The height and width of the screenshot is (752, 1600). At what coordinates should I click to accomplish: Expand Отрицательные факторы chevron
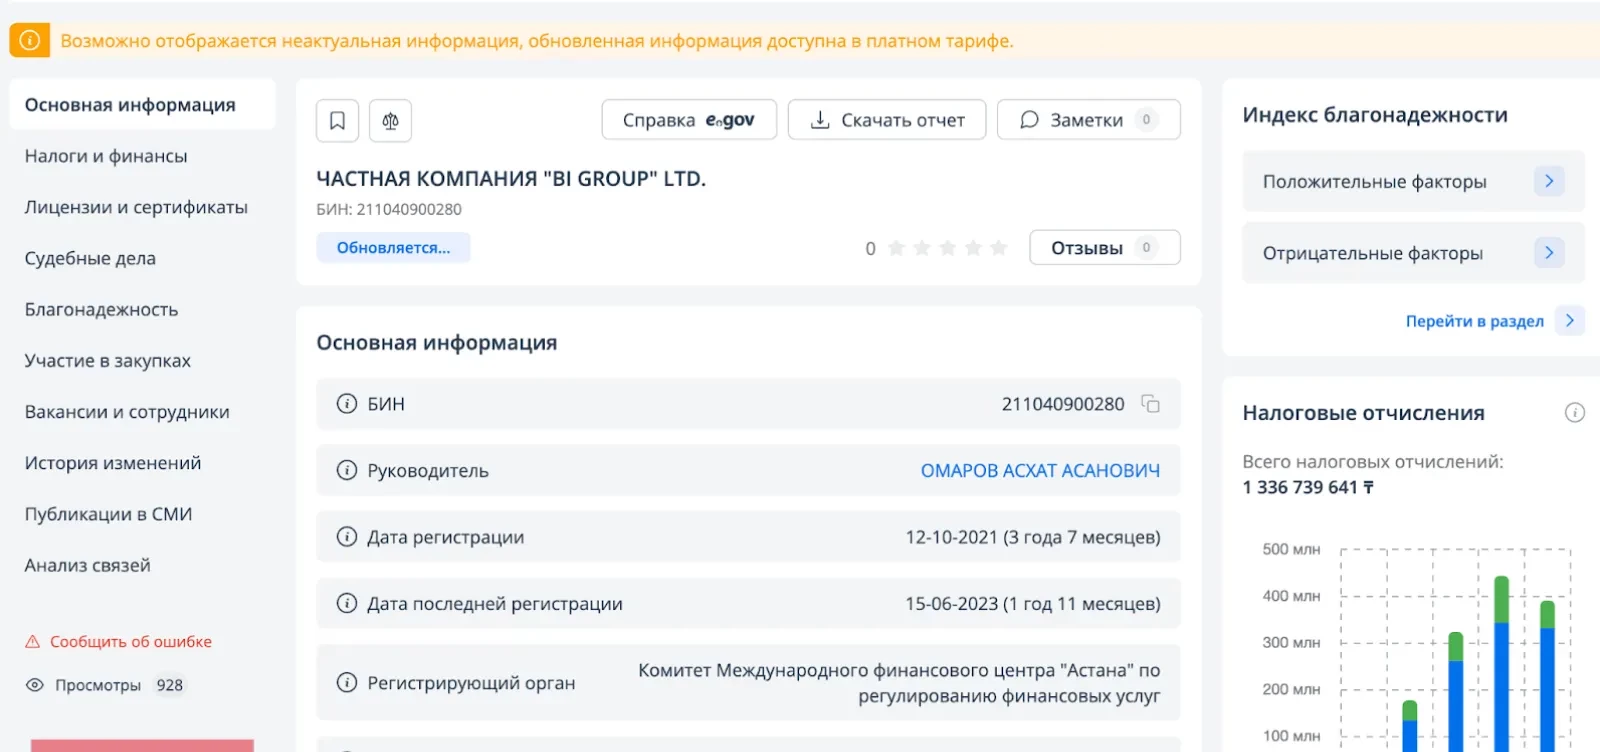point(1548,253)
